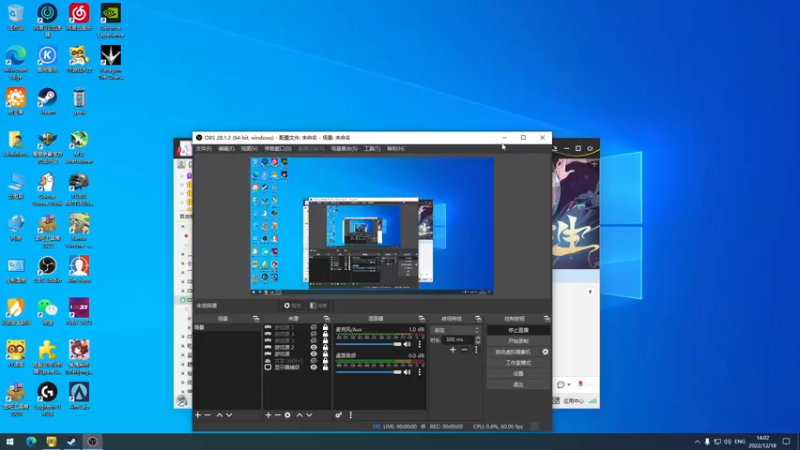
Task: Click the 桌面音频 volume slider
Action: point(368,372)
